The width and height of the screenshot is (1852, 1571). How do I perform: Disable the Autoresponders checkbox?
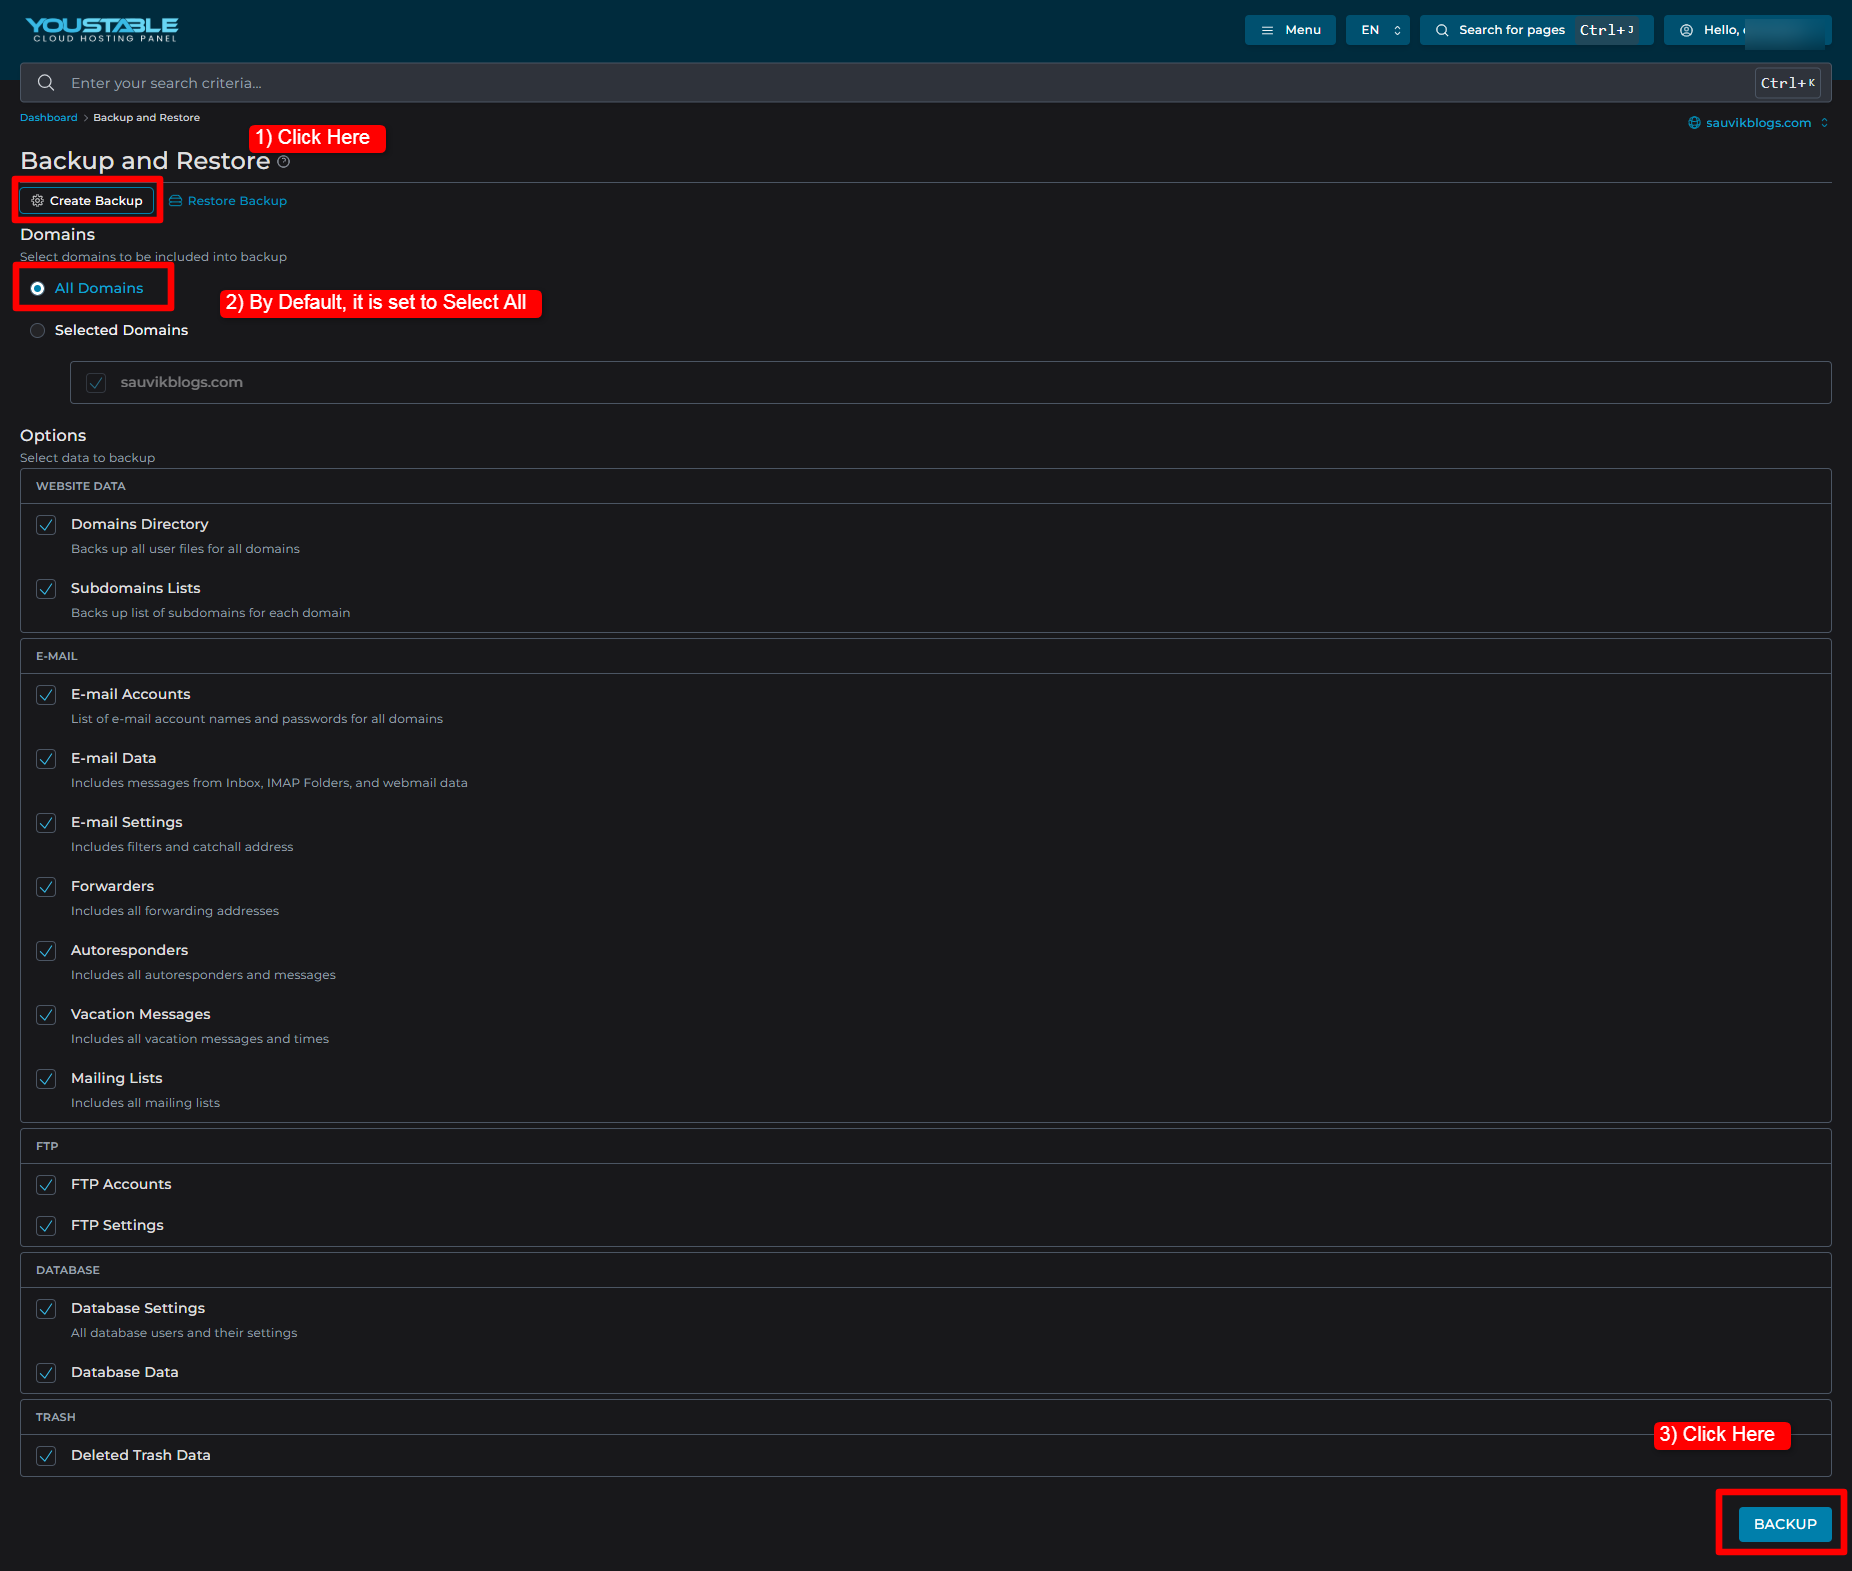46,951
